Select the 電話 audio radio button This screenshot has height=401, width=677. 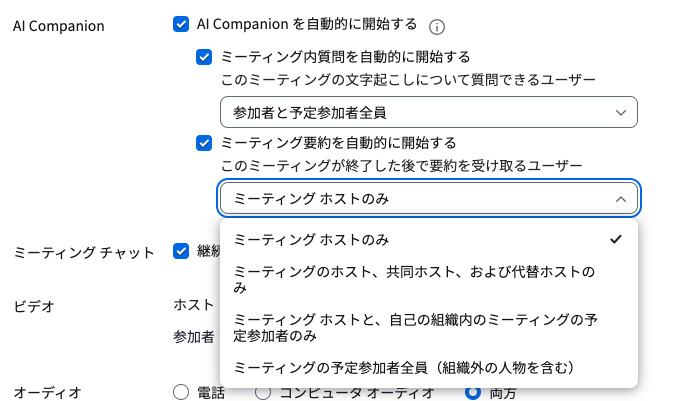click(181, 392)
